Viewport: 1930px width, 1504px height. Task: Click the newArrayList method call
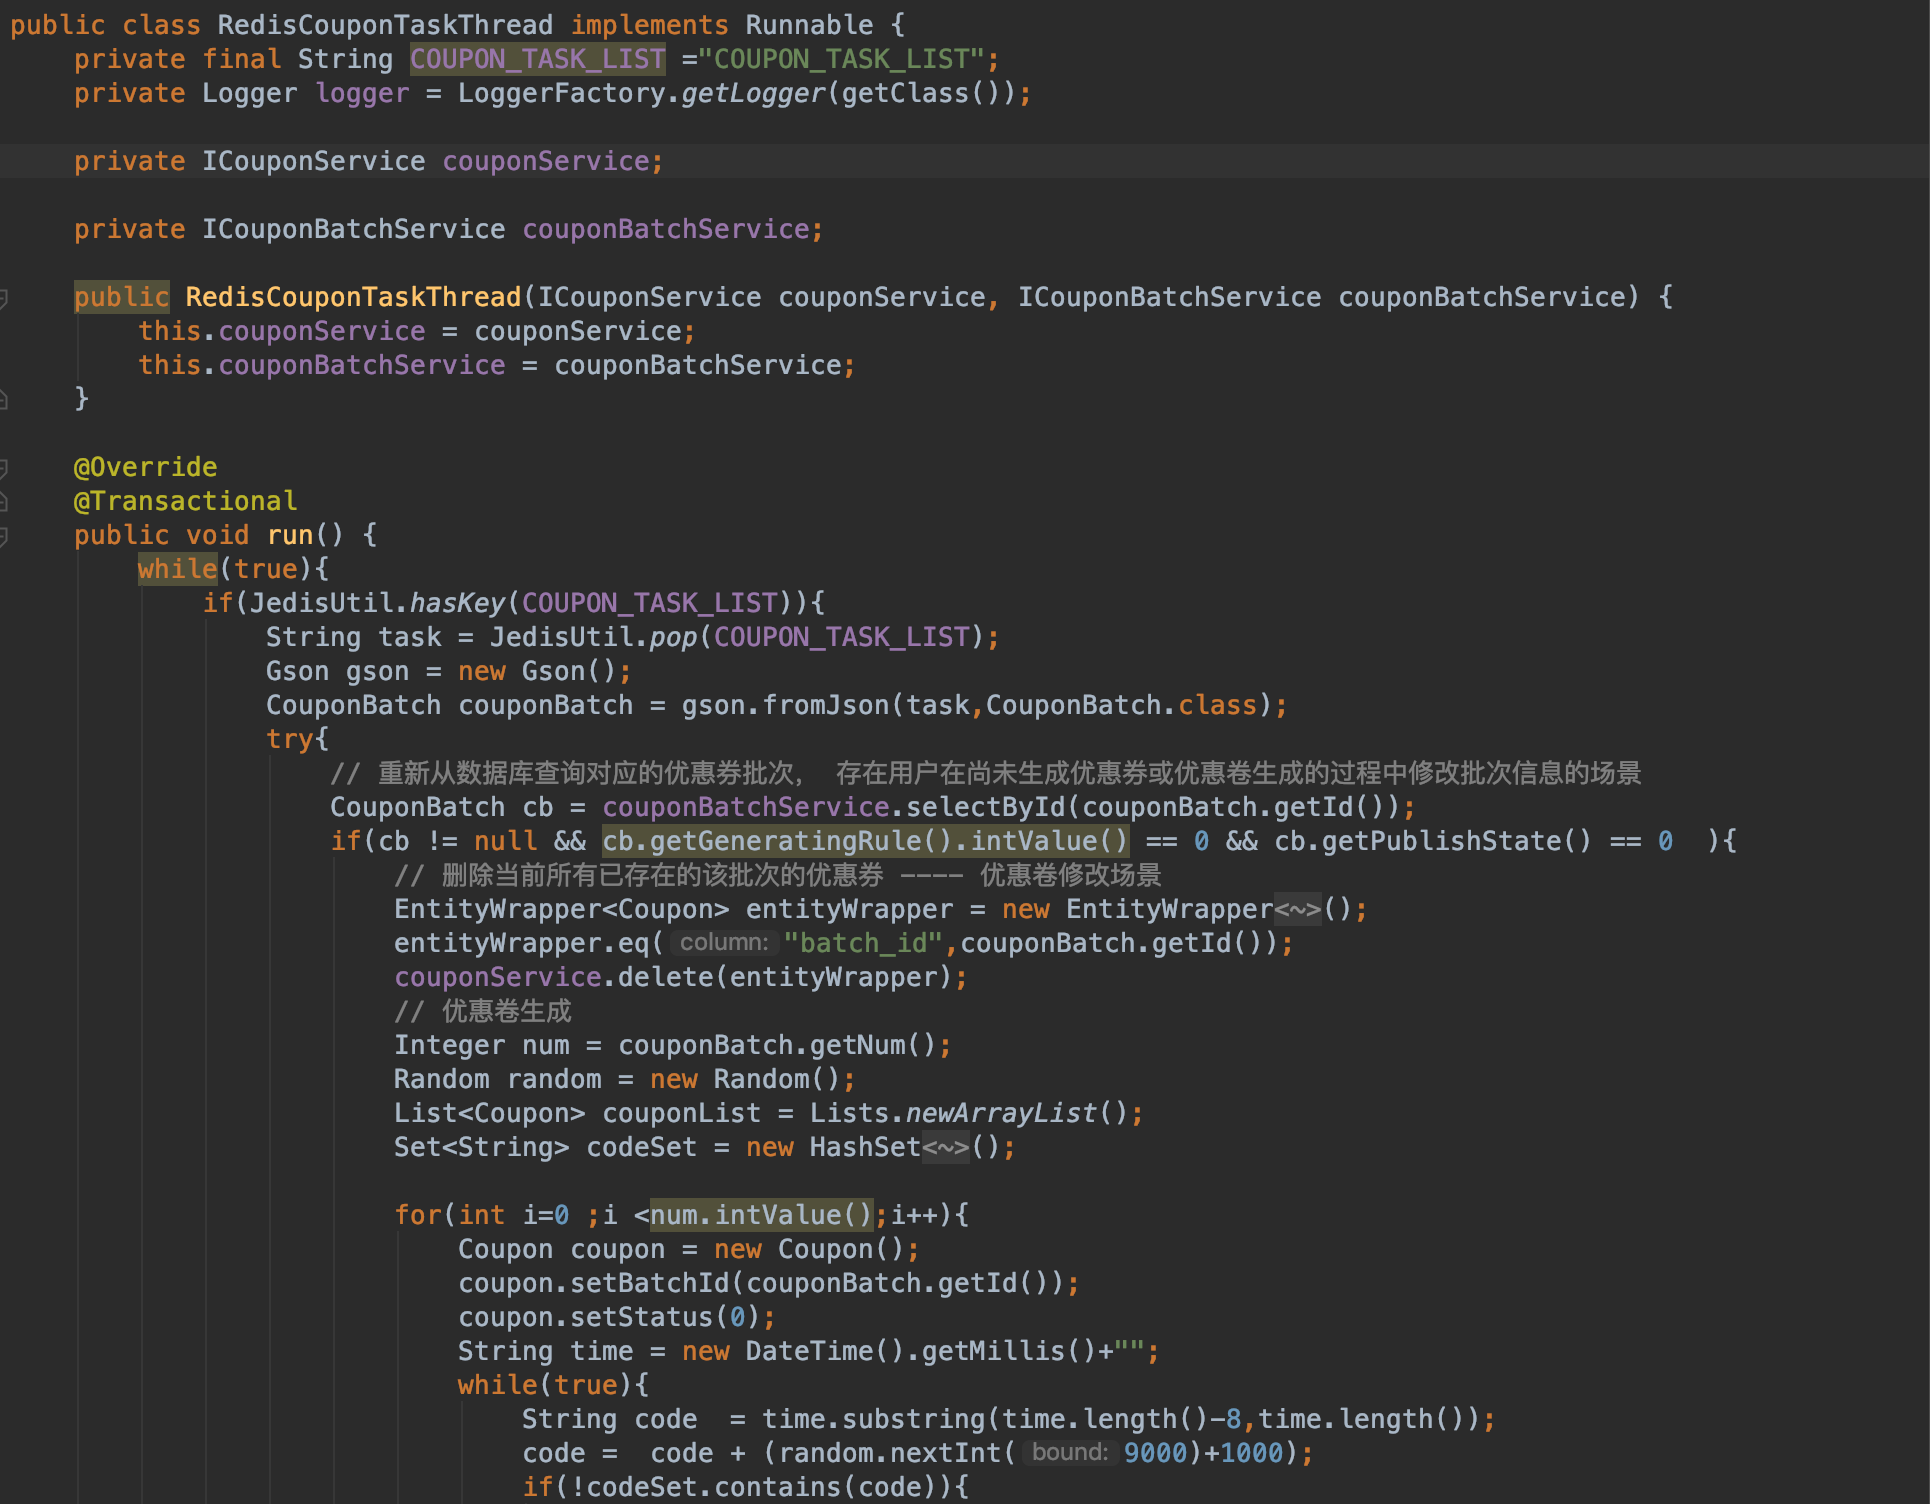click(1001, 1114)
